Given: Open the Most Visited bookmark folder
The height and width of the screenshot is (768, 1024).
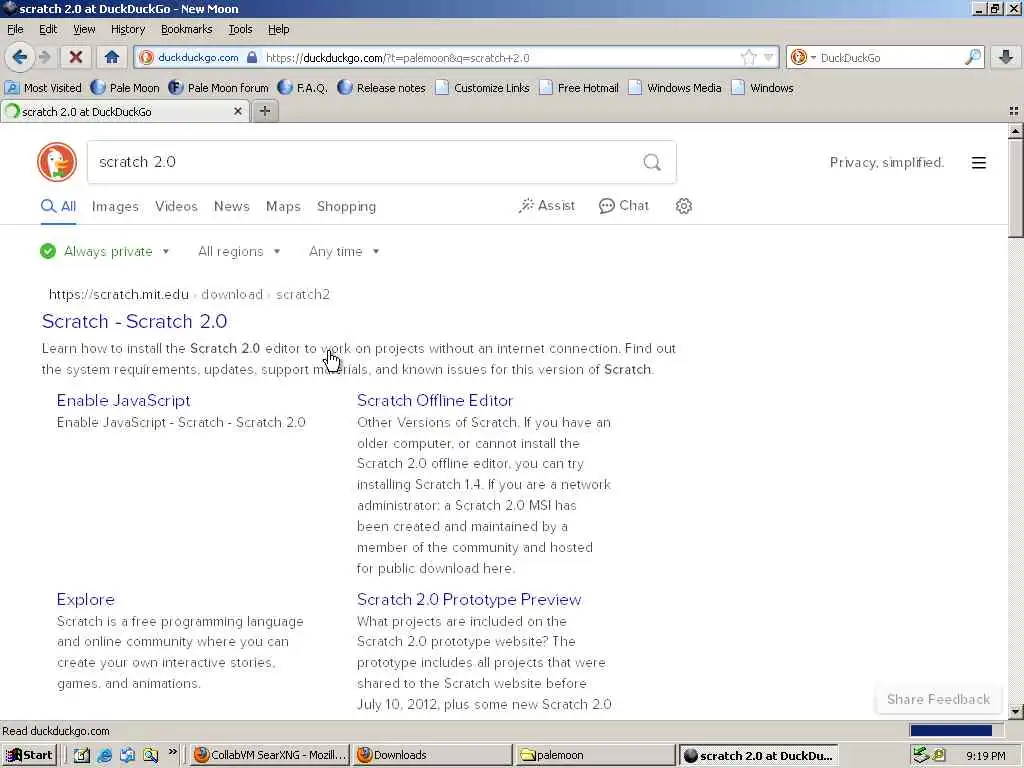Looking at the screenshot, I should pyautogui.click(x=43, y=88).
